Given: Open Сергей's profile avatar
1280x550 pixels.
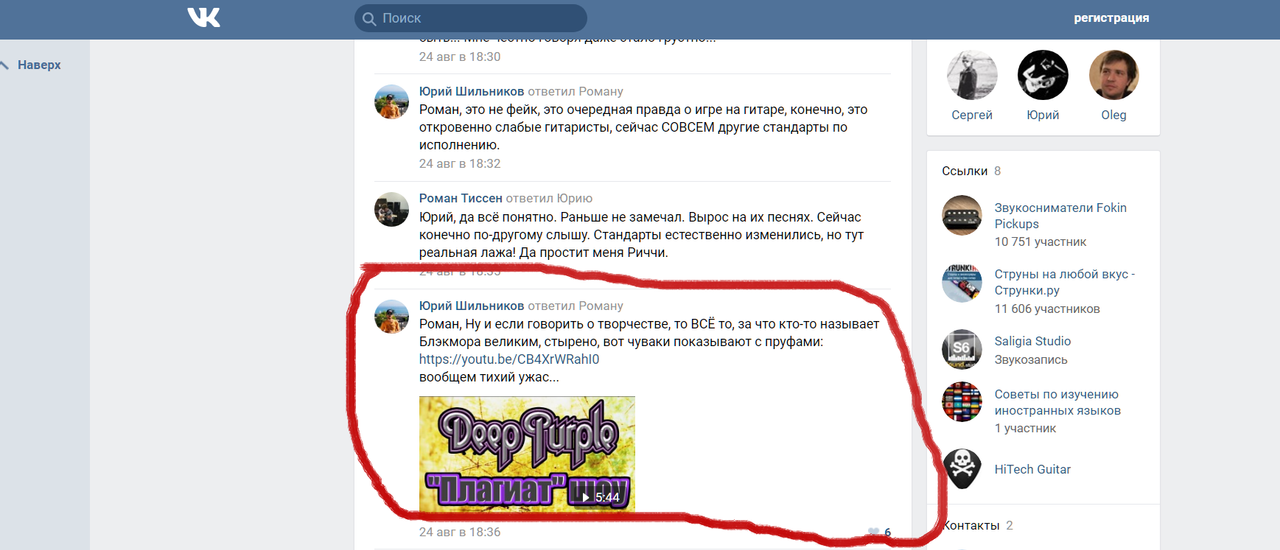Looking at the screenshot, I should coord(972,75).
